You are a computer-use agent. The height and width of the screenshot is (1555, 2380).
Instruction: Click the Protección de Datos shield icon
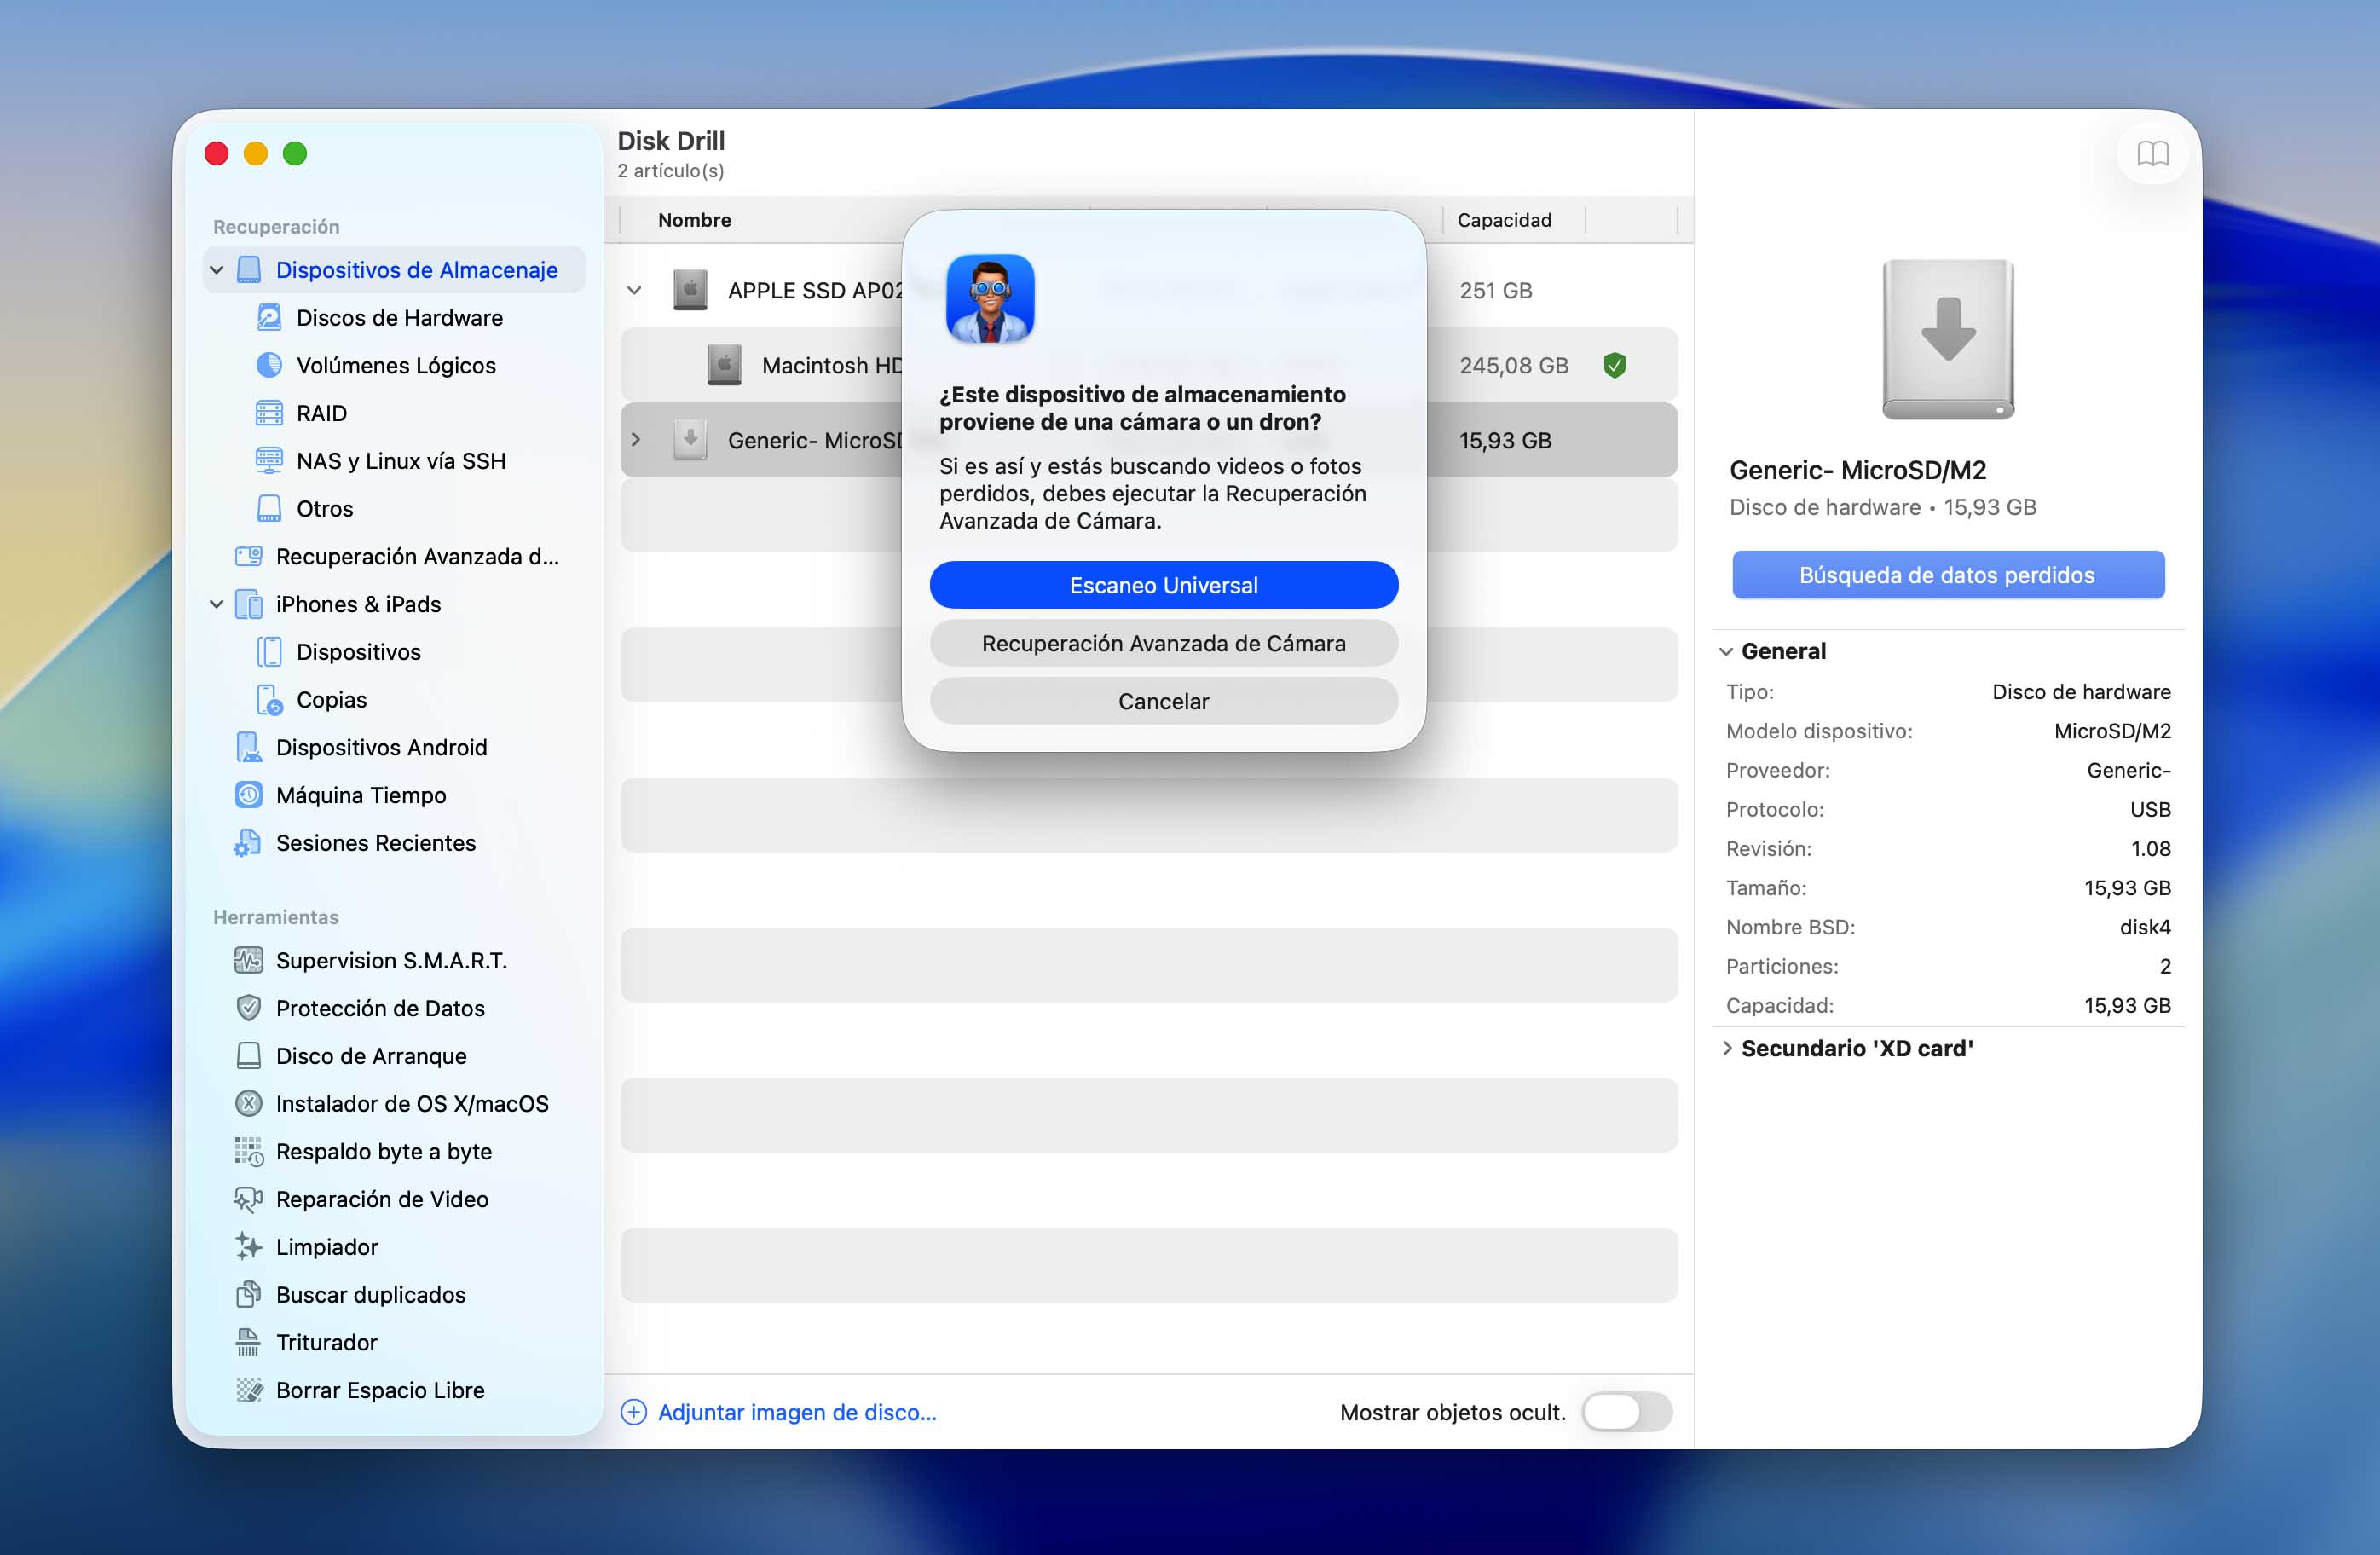248,1008
